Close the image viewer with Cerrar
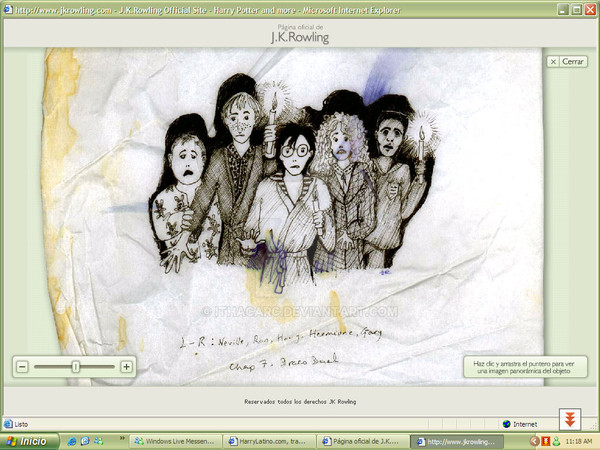 pos(567,62)
